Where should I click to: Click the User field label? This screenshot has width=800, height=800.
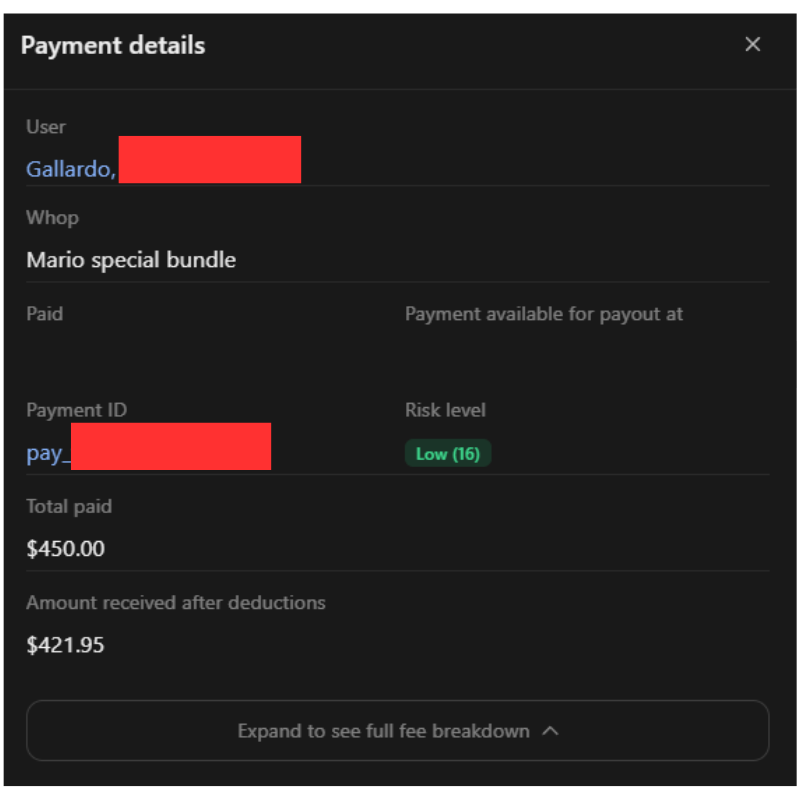coord(46,127)
